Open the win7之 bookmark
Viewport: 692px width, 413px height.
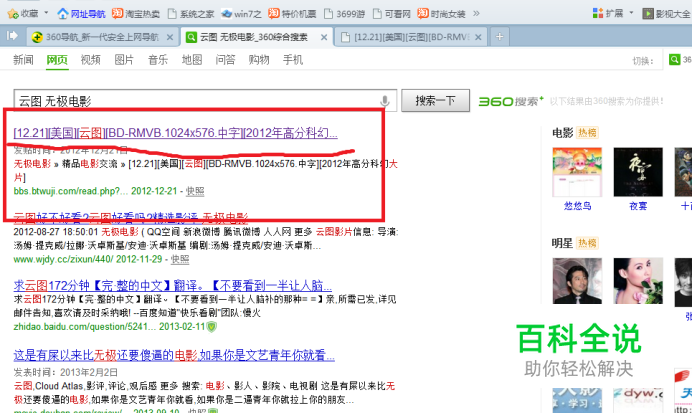point(241,14)
